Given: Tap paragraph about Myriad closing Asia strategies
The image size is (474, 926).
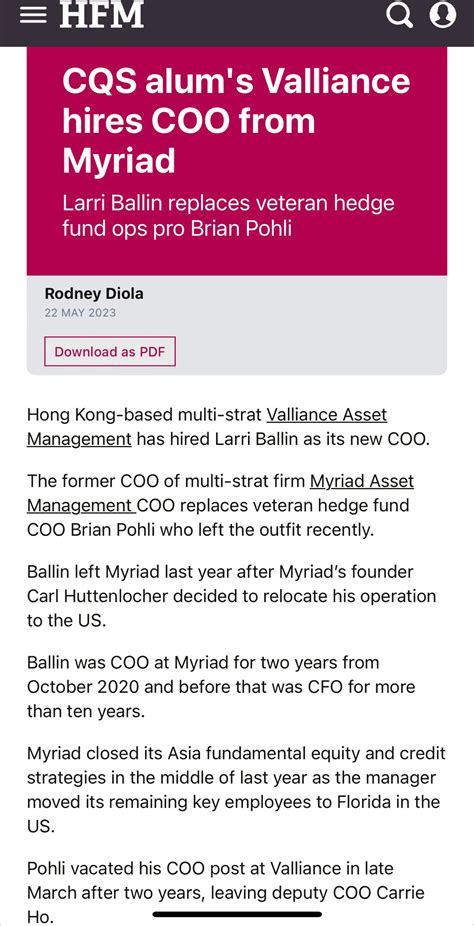Looking at the screenshot, I should (236, 790).
